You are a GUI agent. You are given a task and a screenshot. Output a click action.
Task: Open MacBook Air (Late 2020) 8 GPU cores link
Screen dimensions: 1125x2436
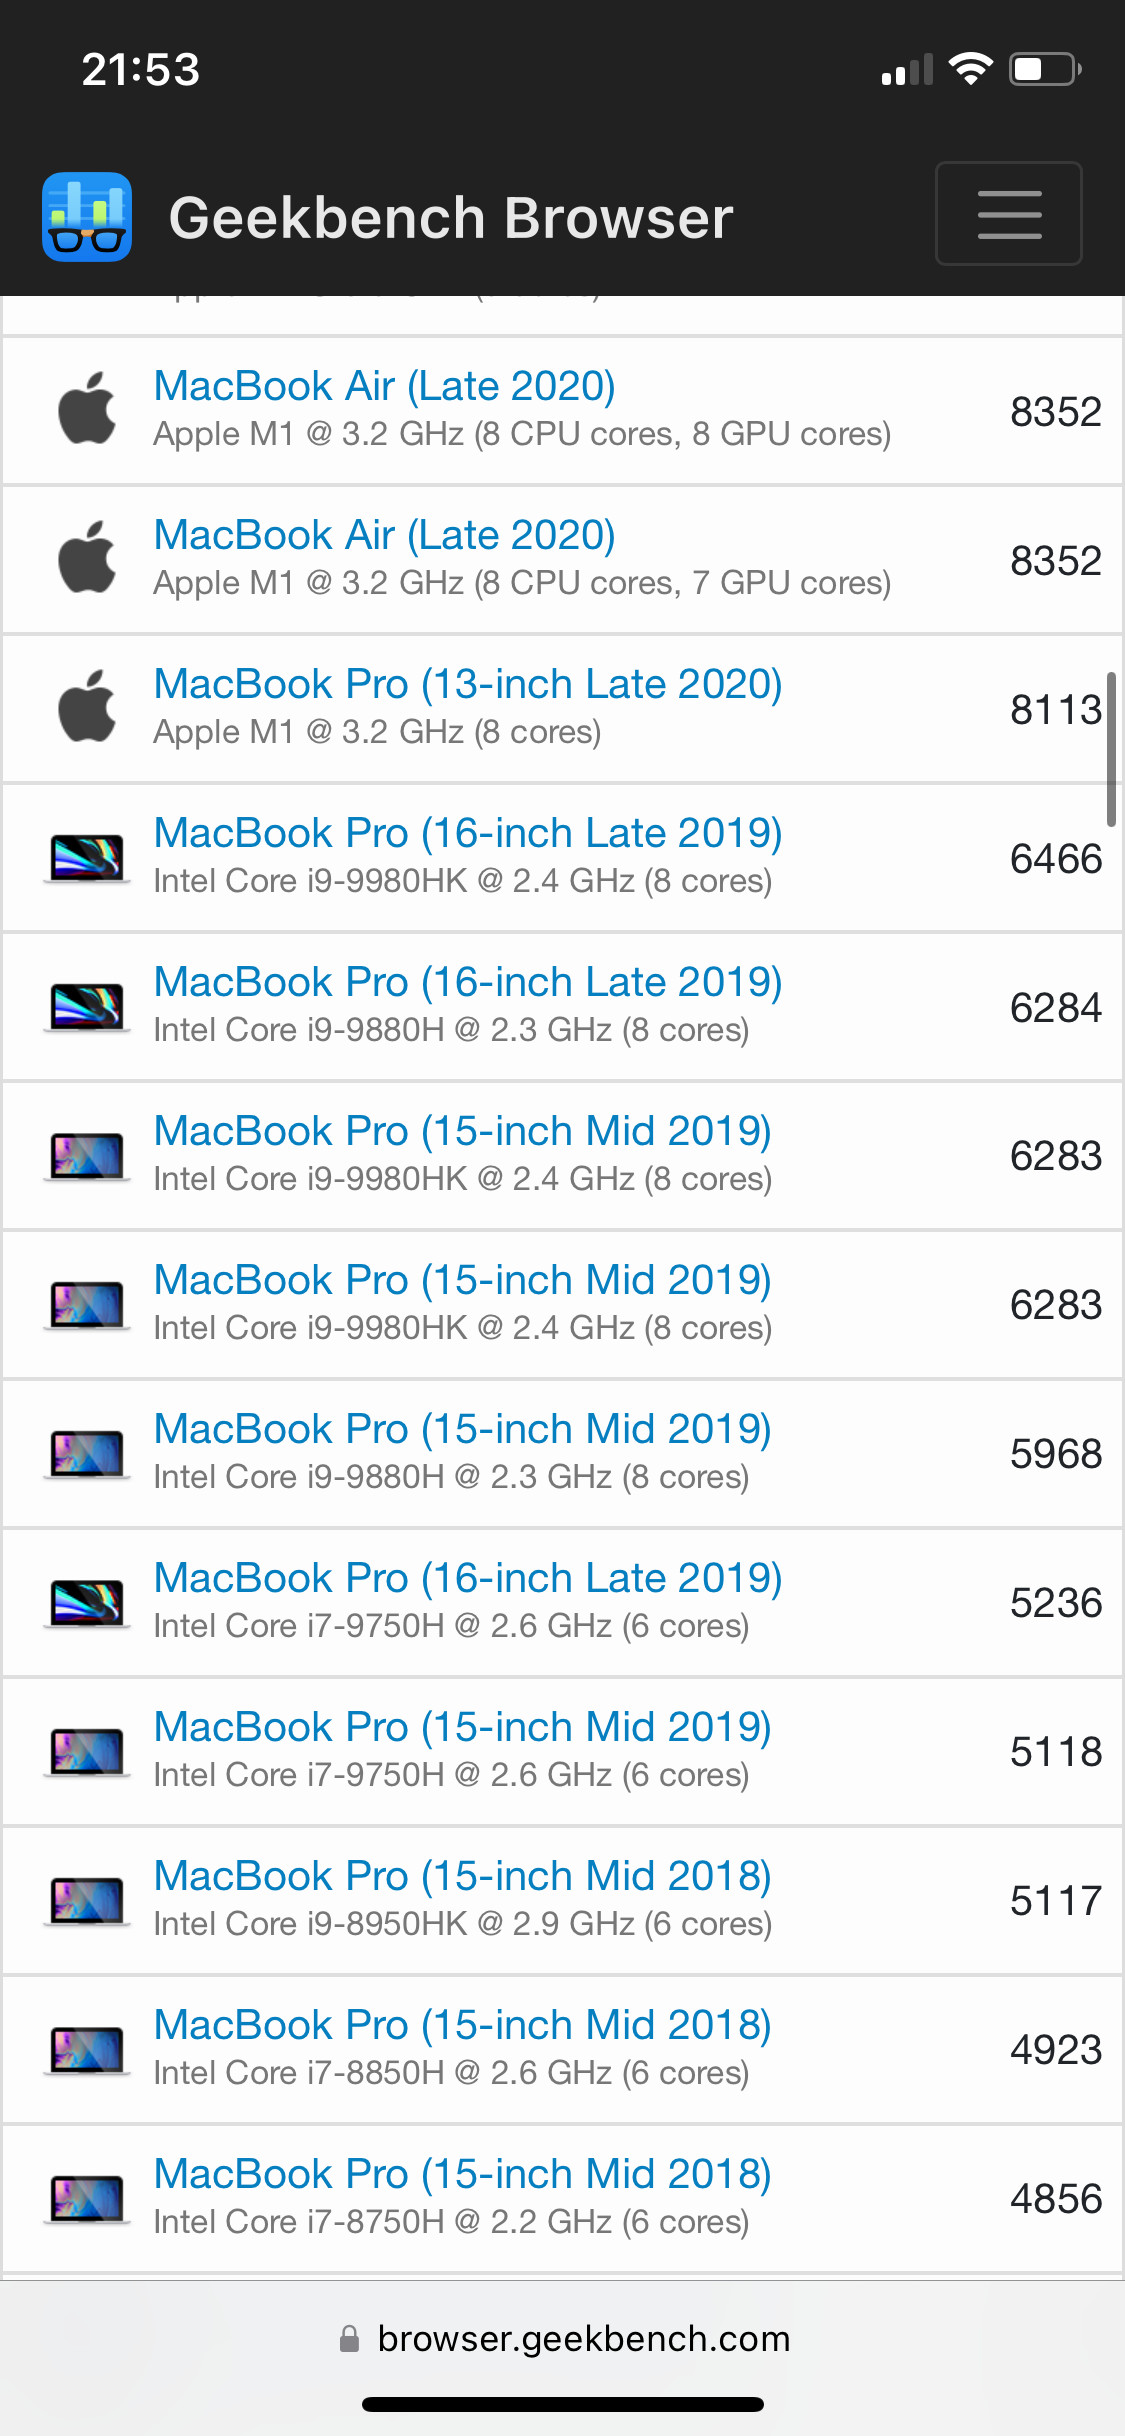tap(384, 386)
